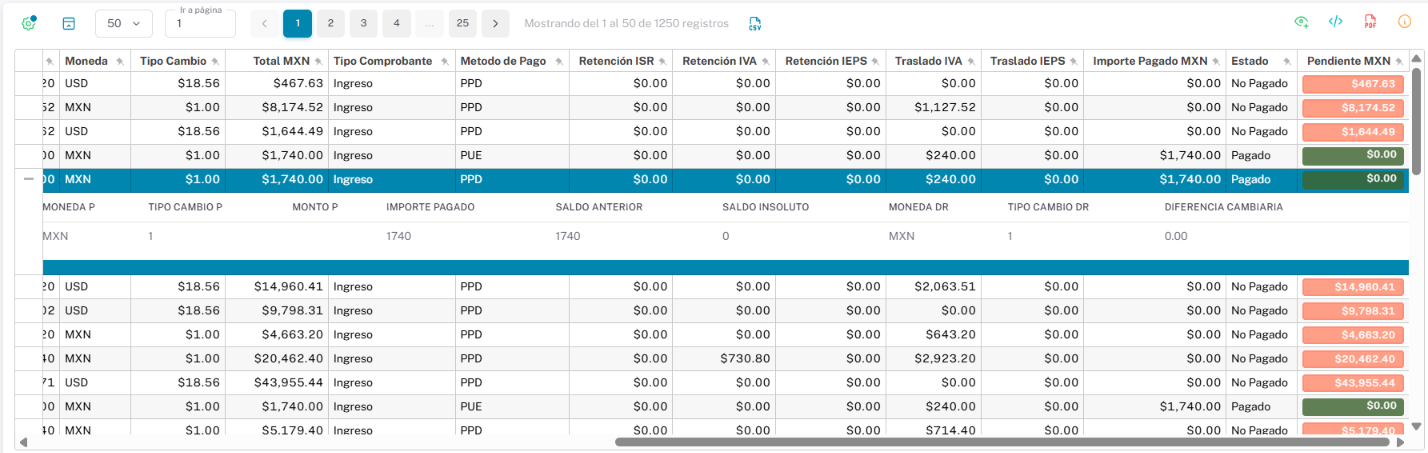Open the 50 rows-per-page dropdown
This screenshot has height=453, width=1428.
(124, 23)
